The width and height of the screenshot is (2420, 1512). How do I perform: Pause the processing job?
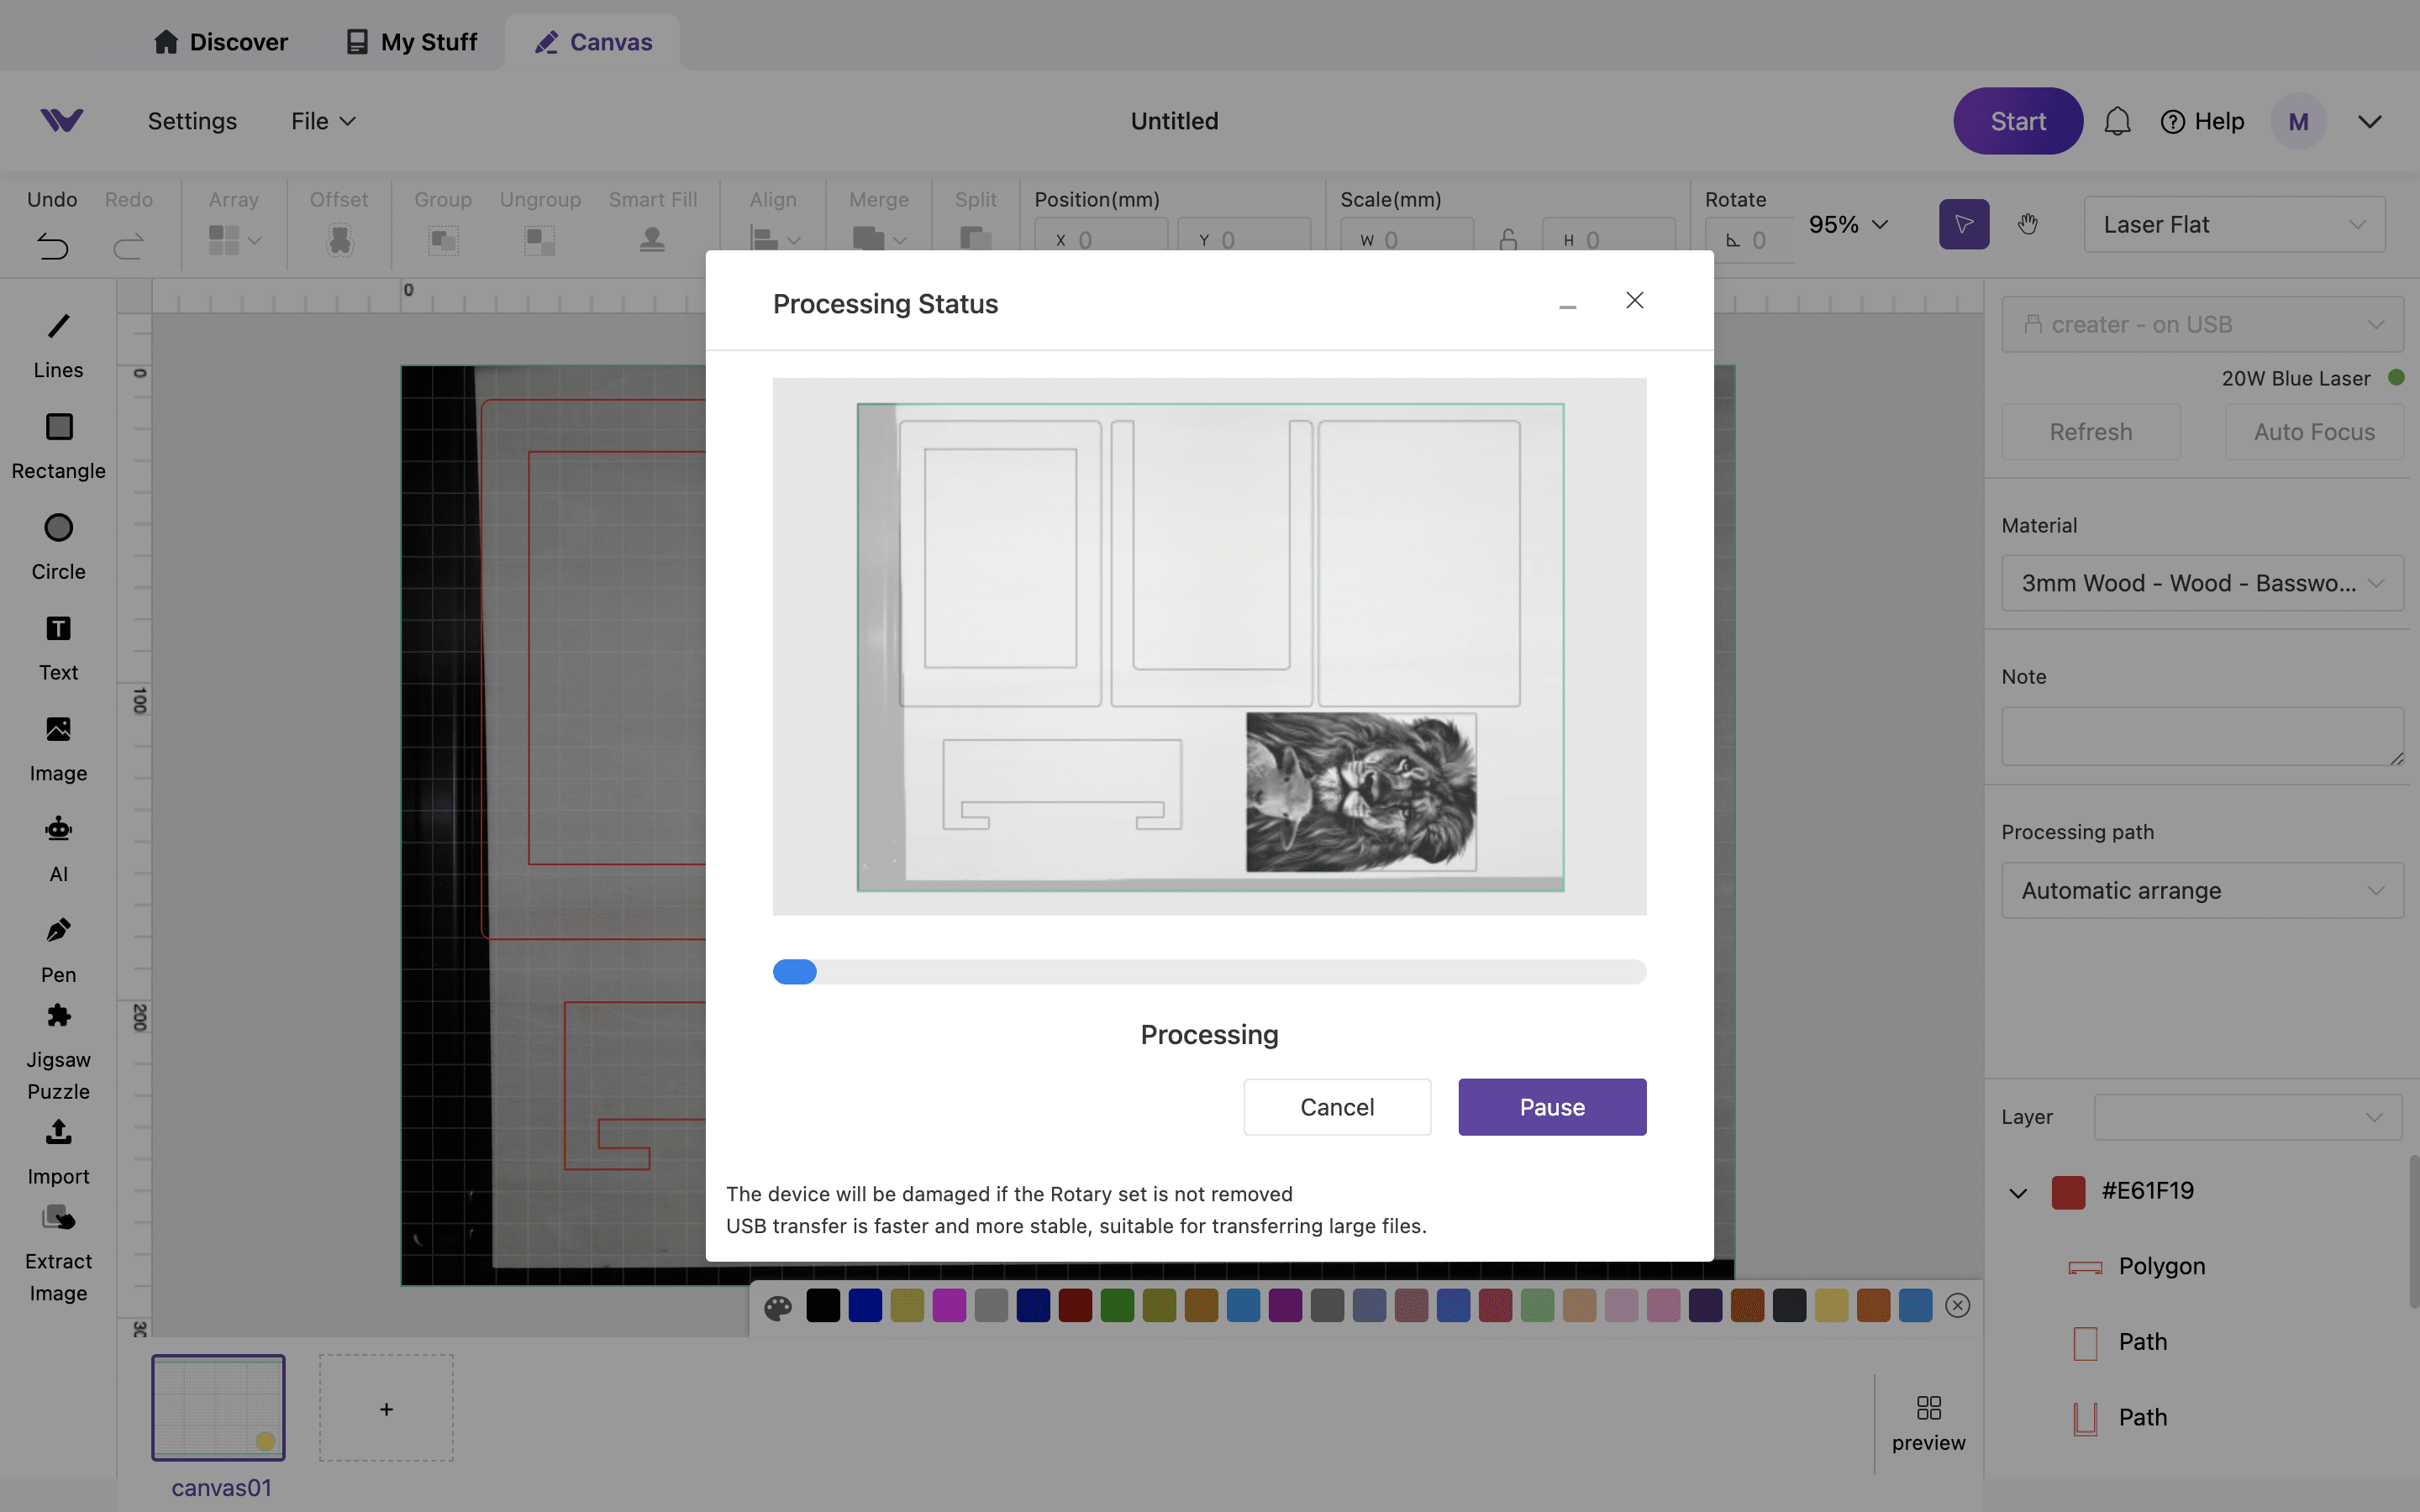pos(1551,1107)
